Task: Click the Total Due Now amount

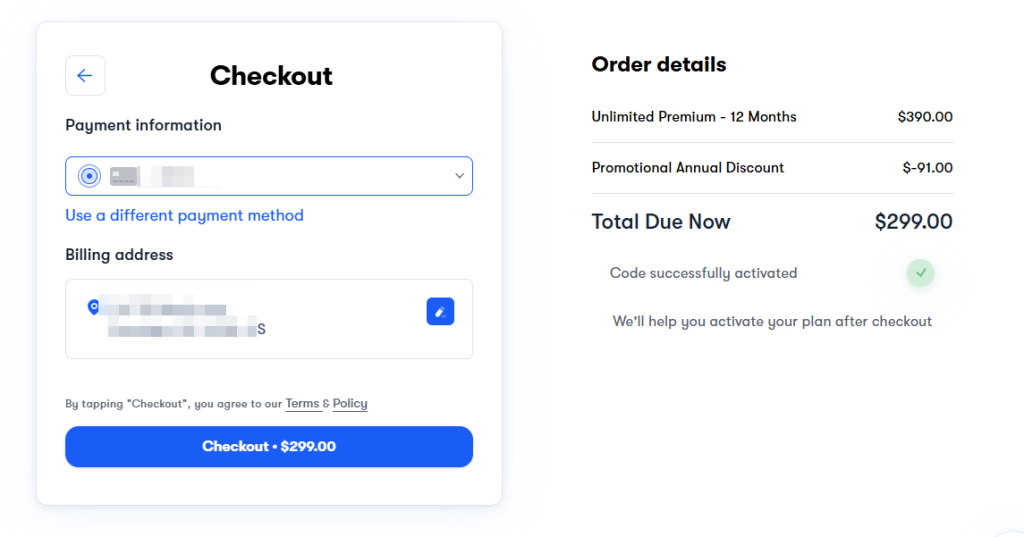Action: 914,221
